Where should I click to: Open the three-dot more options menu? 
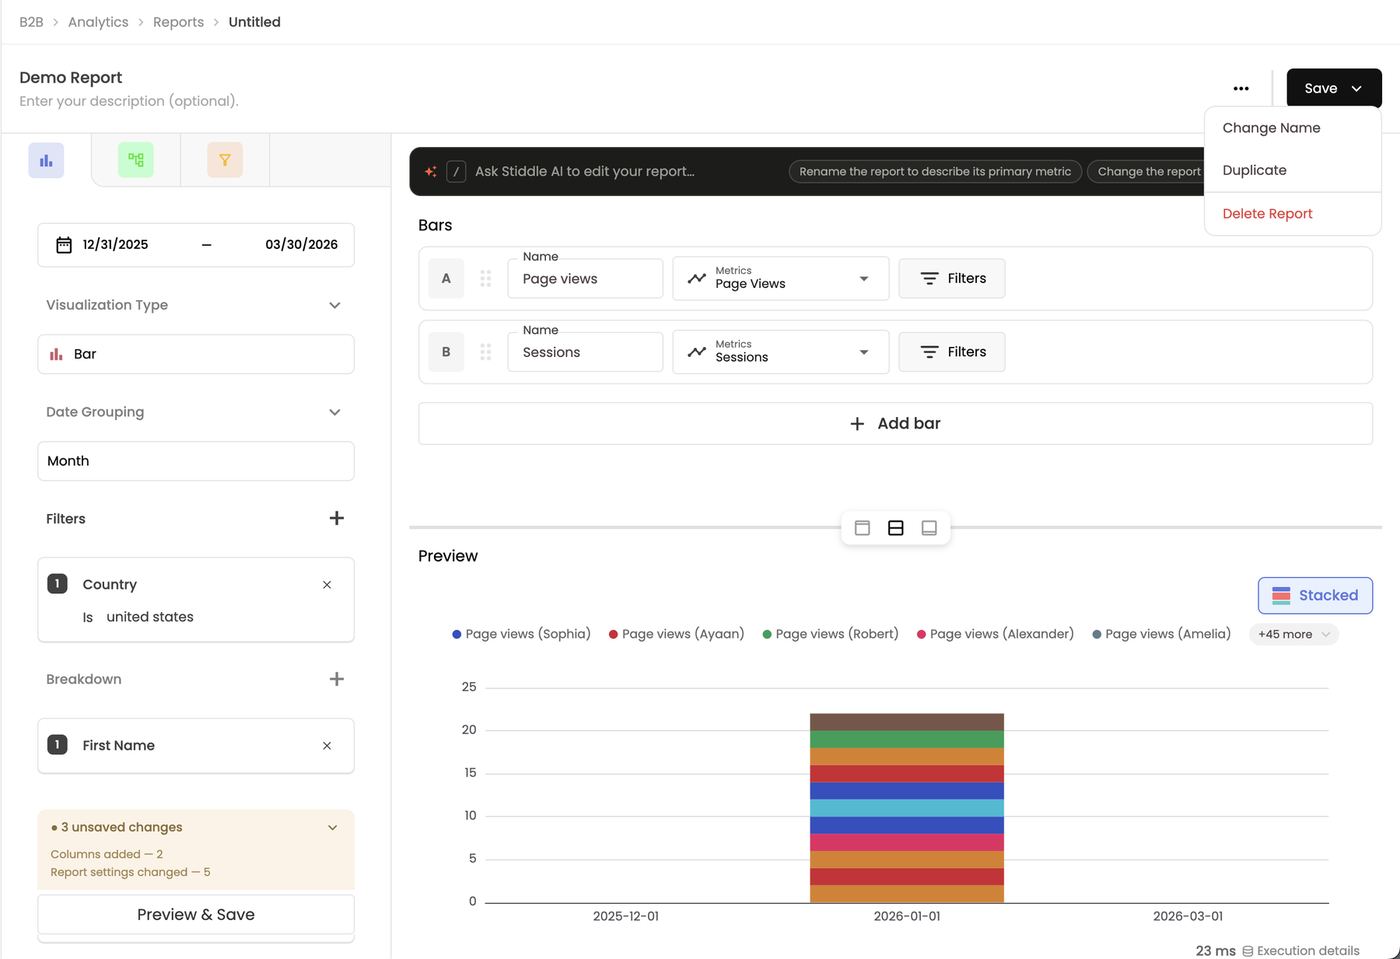[x=1241, y=88]
